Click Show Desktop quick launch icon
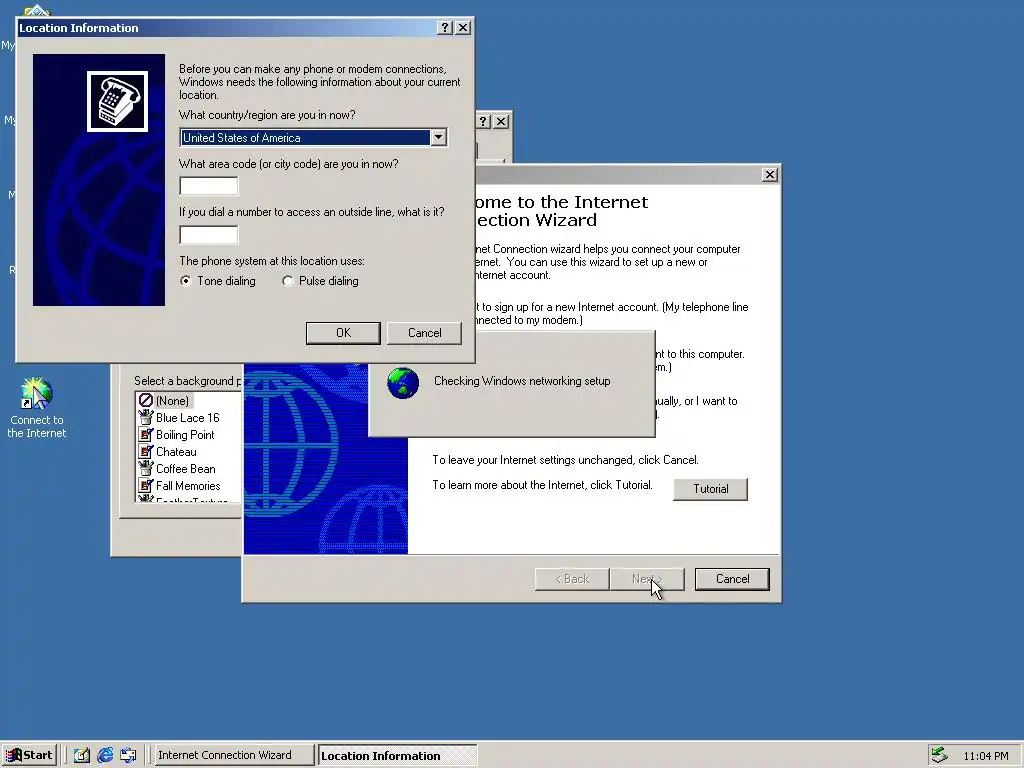The height and width of the screenshot is (768, 1024). (82, 756)
